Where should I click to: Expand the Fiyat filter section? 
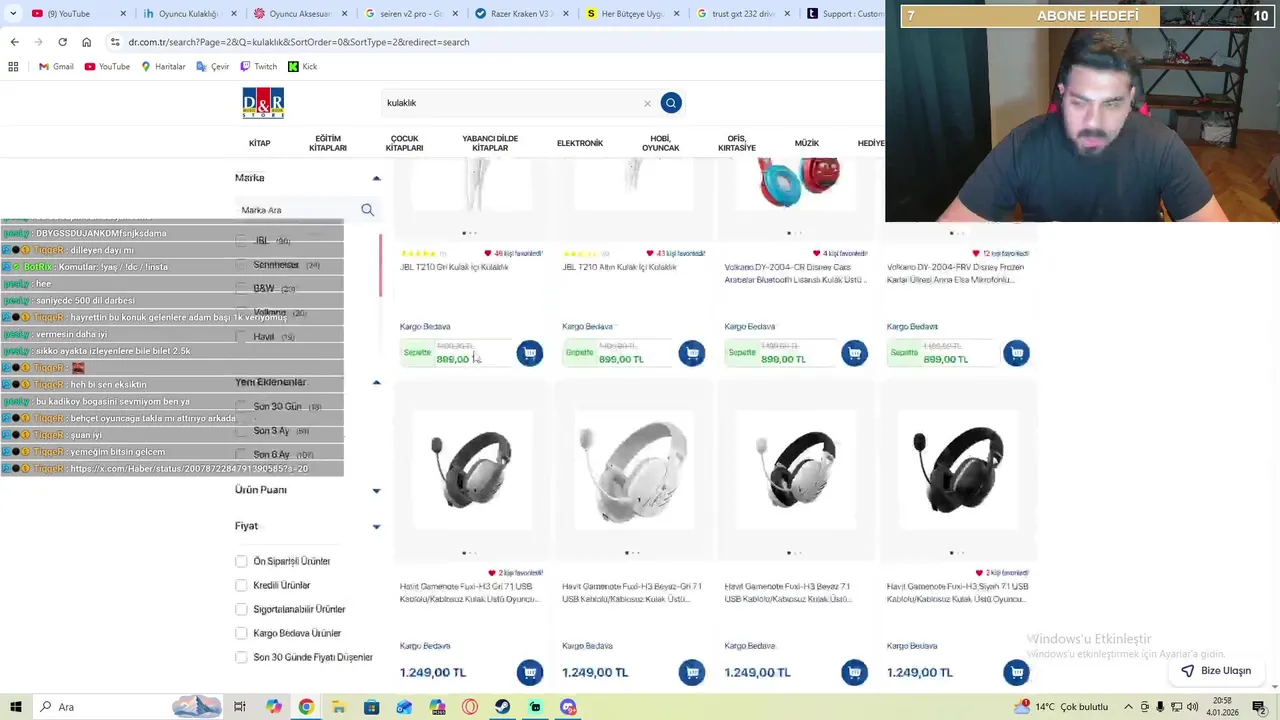pos(376,526)
